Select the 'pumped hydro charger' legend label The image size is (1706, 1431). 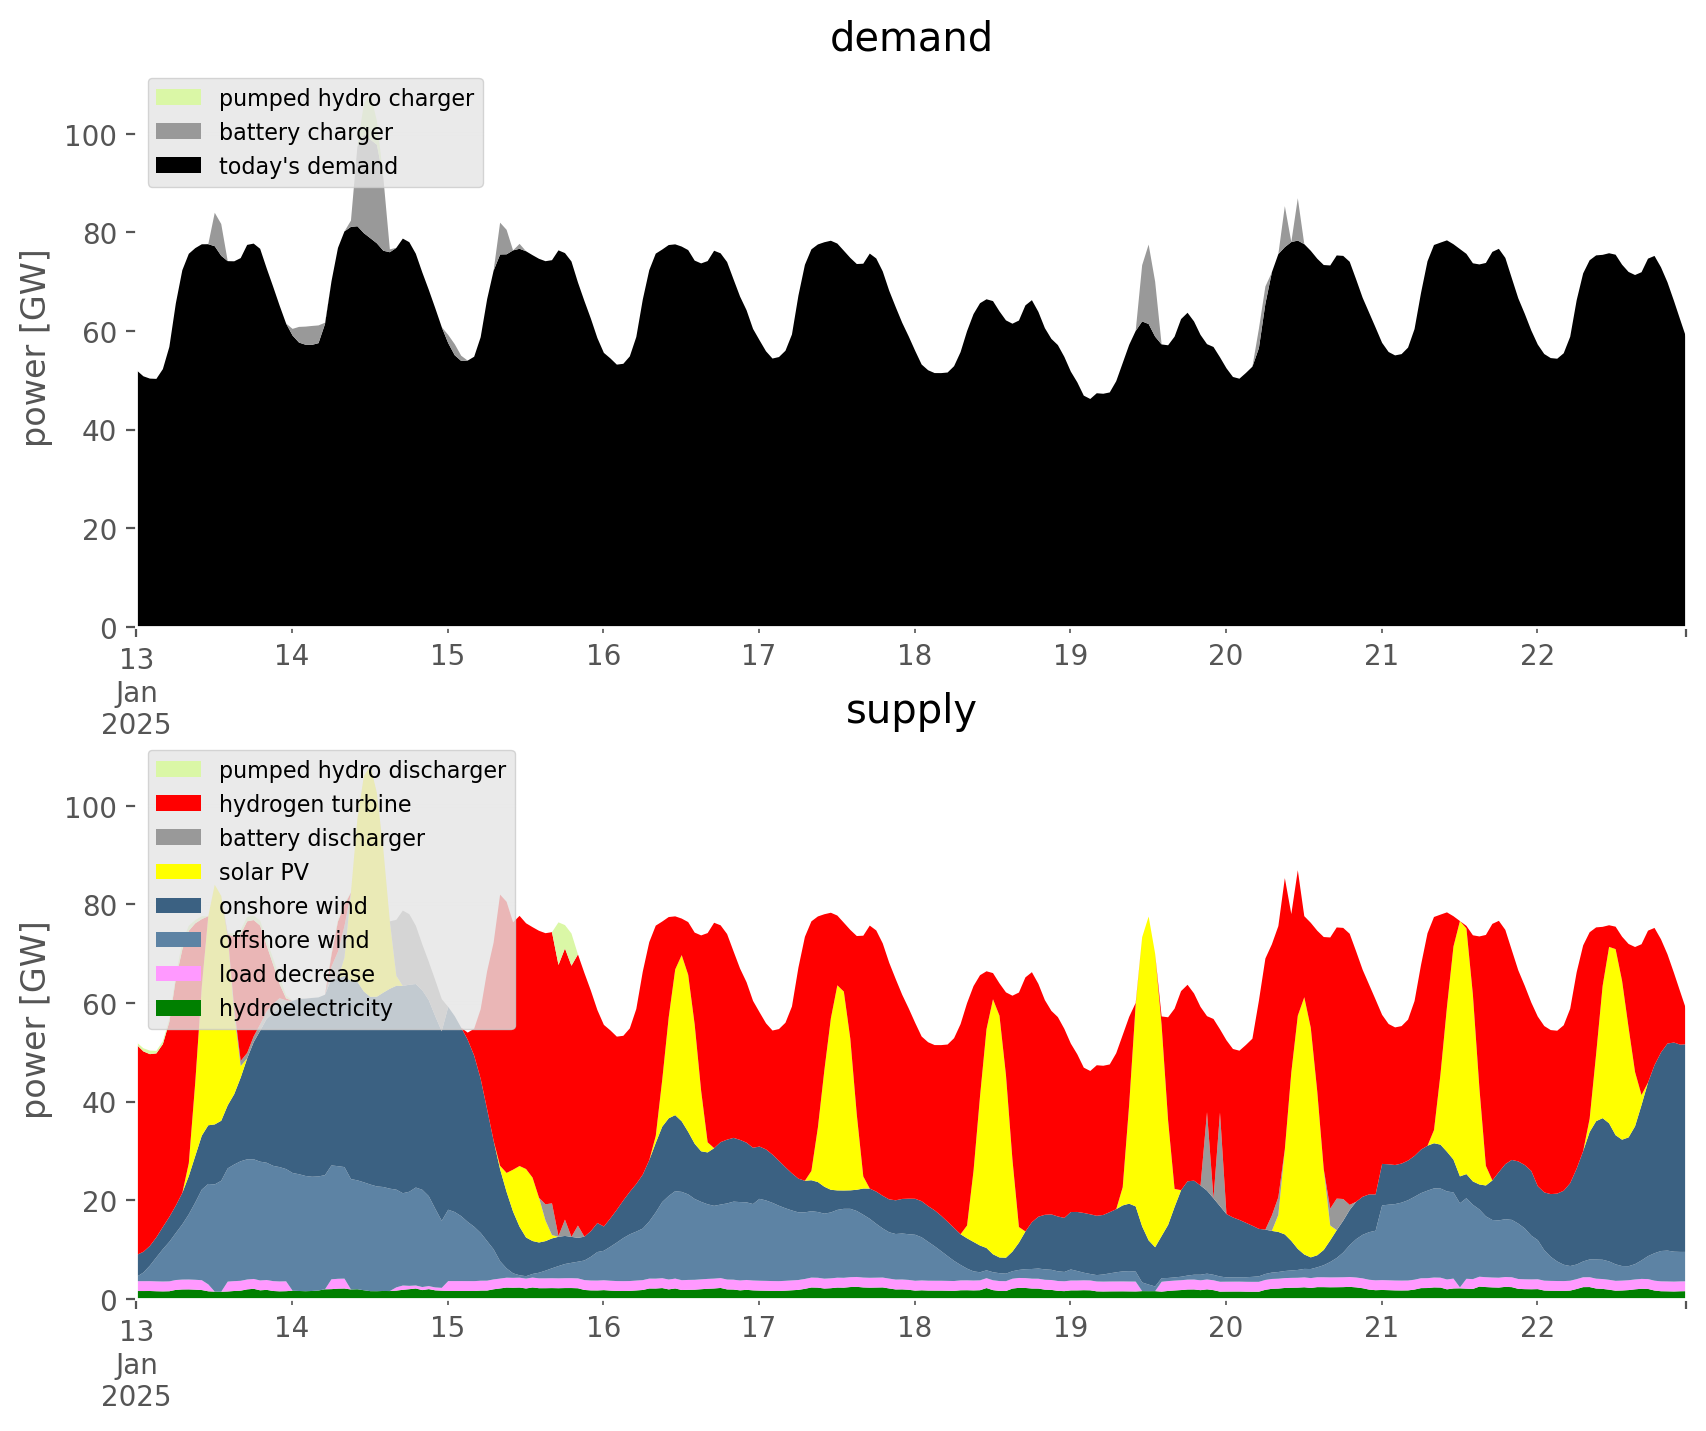tap(346, 99)
